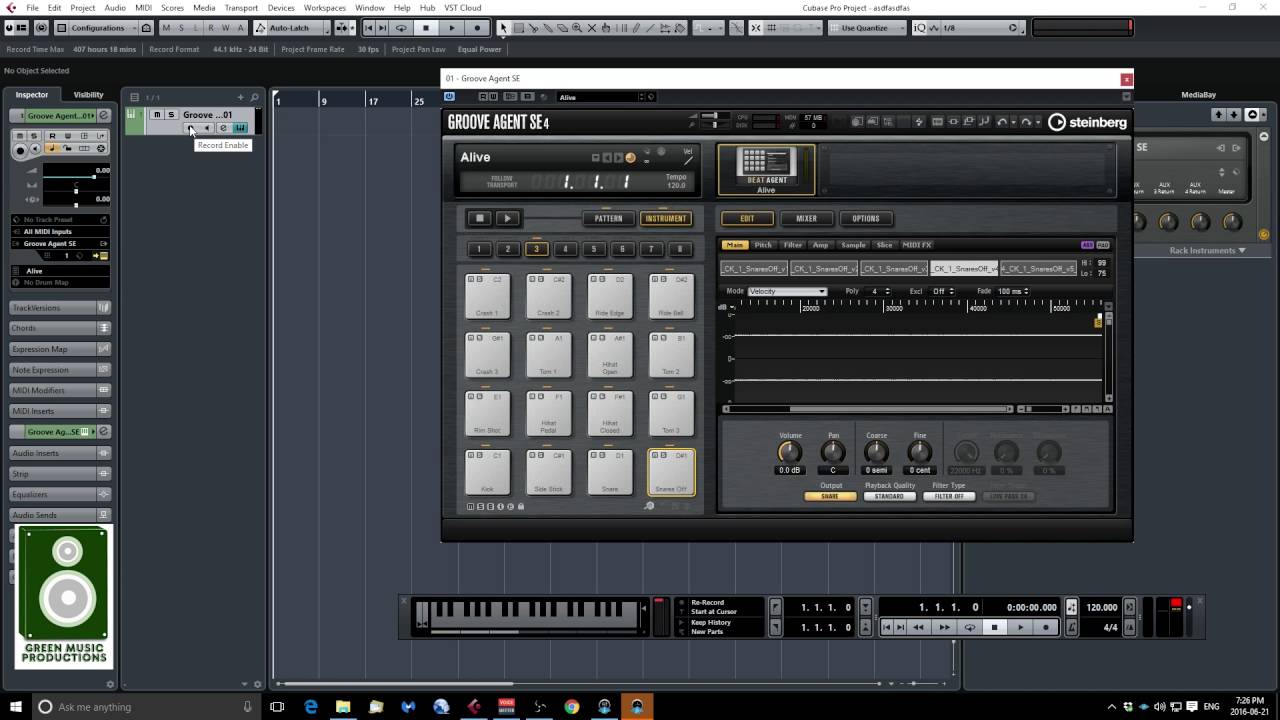Open the MIDI menu

pos(143,8)
